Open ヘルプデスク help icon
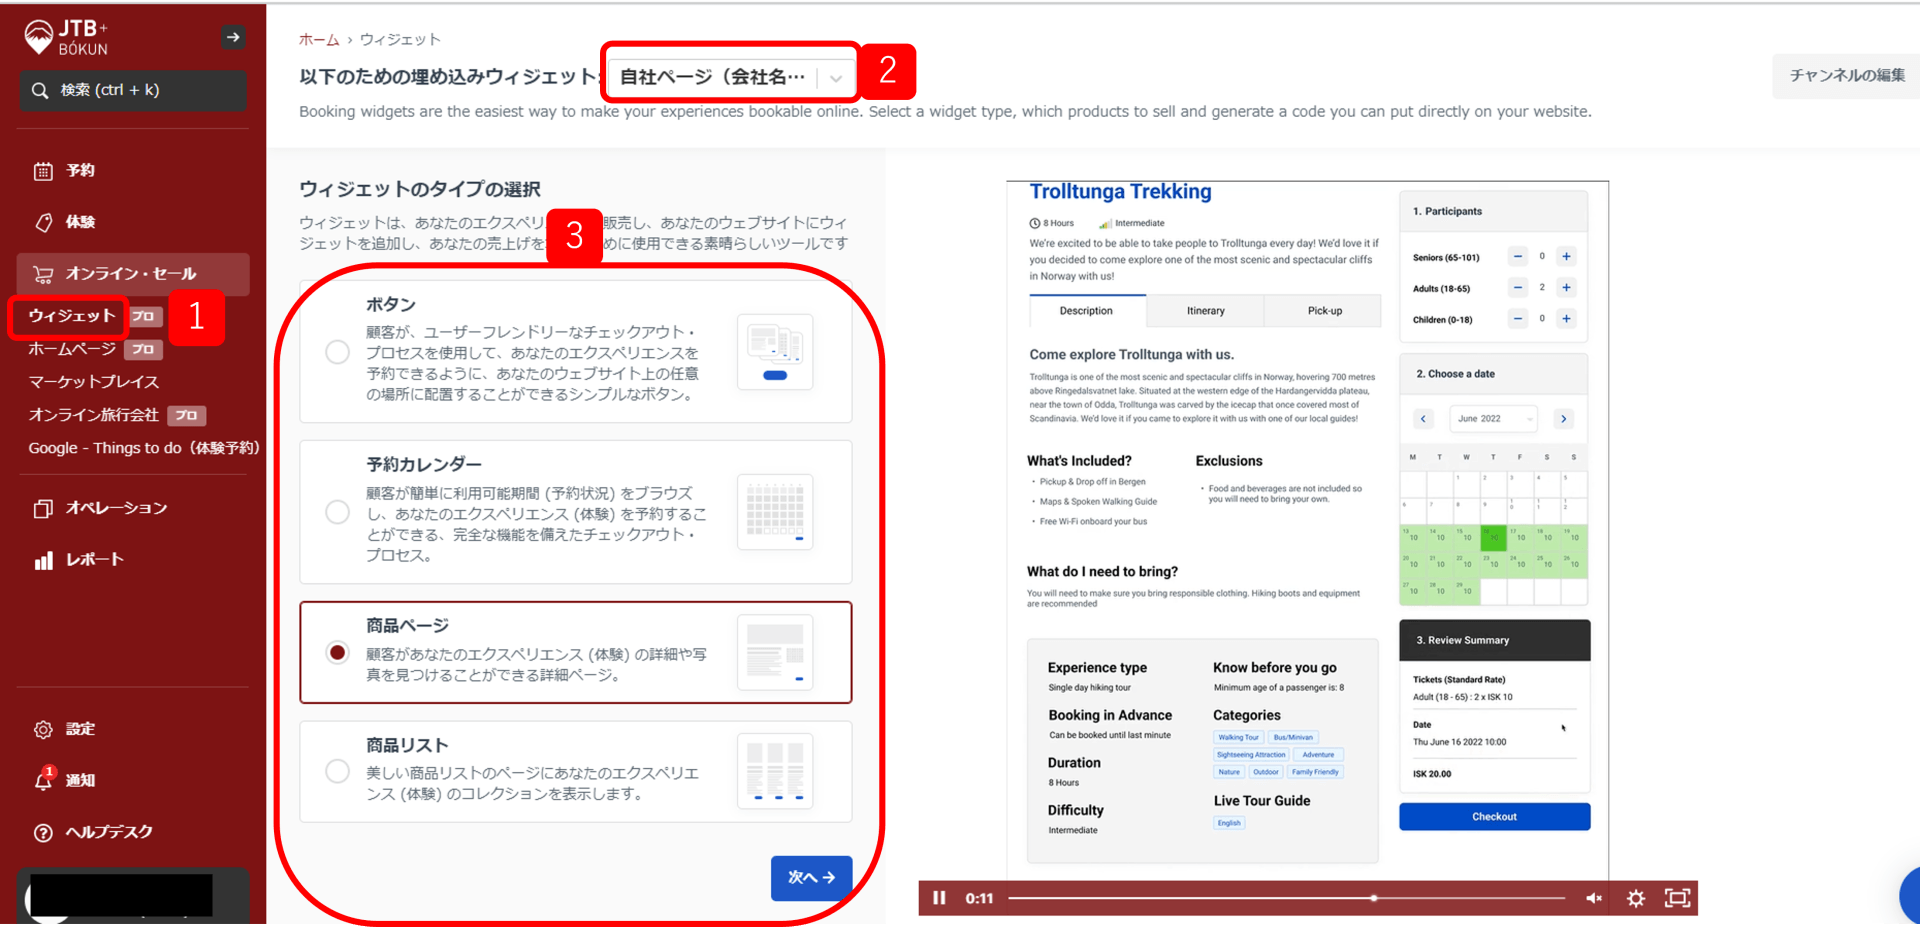1920x927 pixels. [x=43, y=832]
